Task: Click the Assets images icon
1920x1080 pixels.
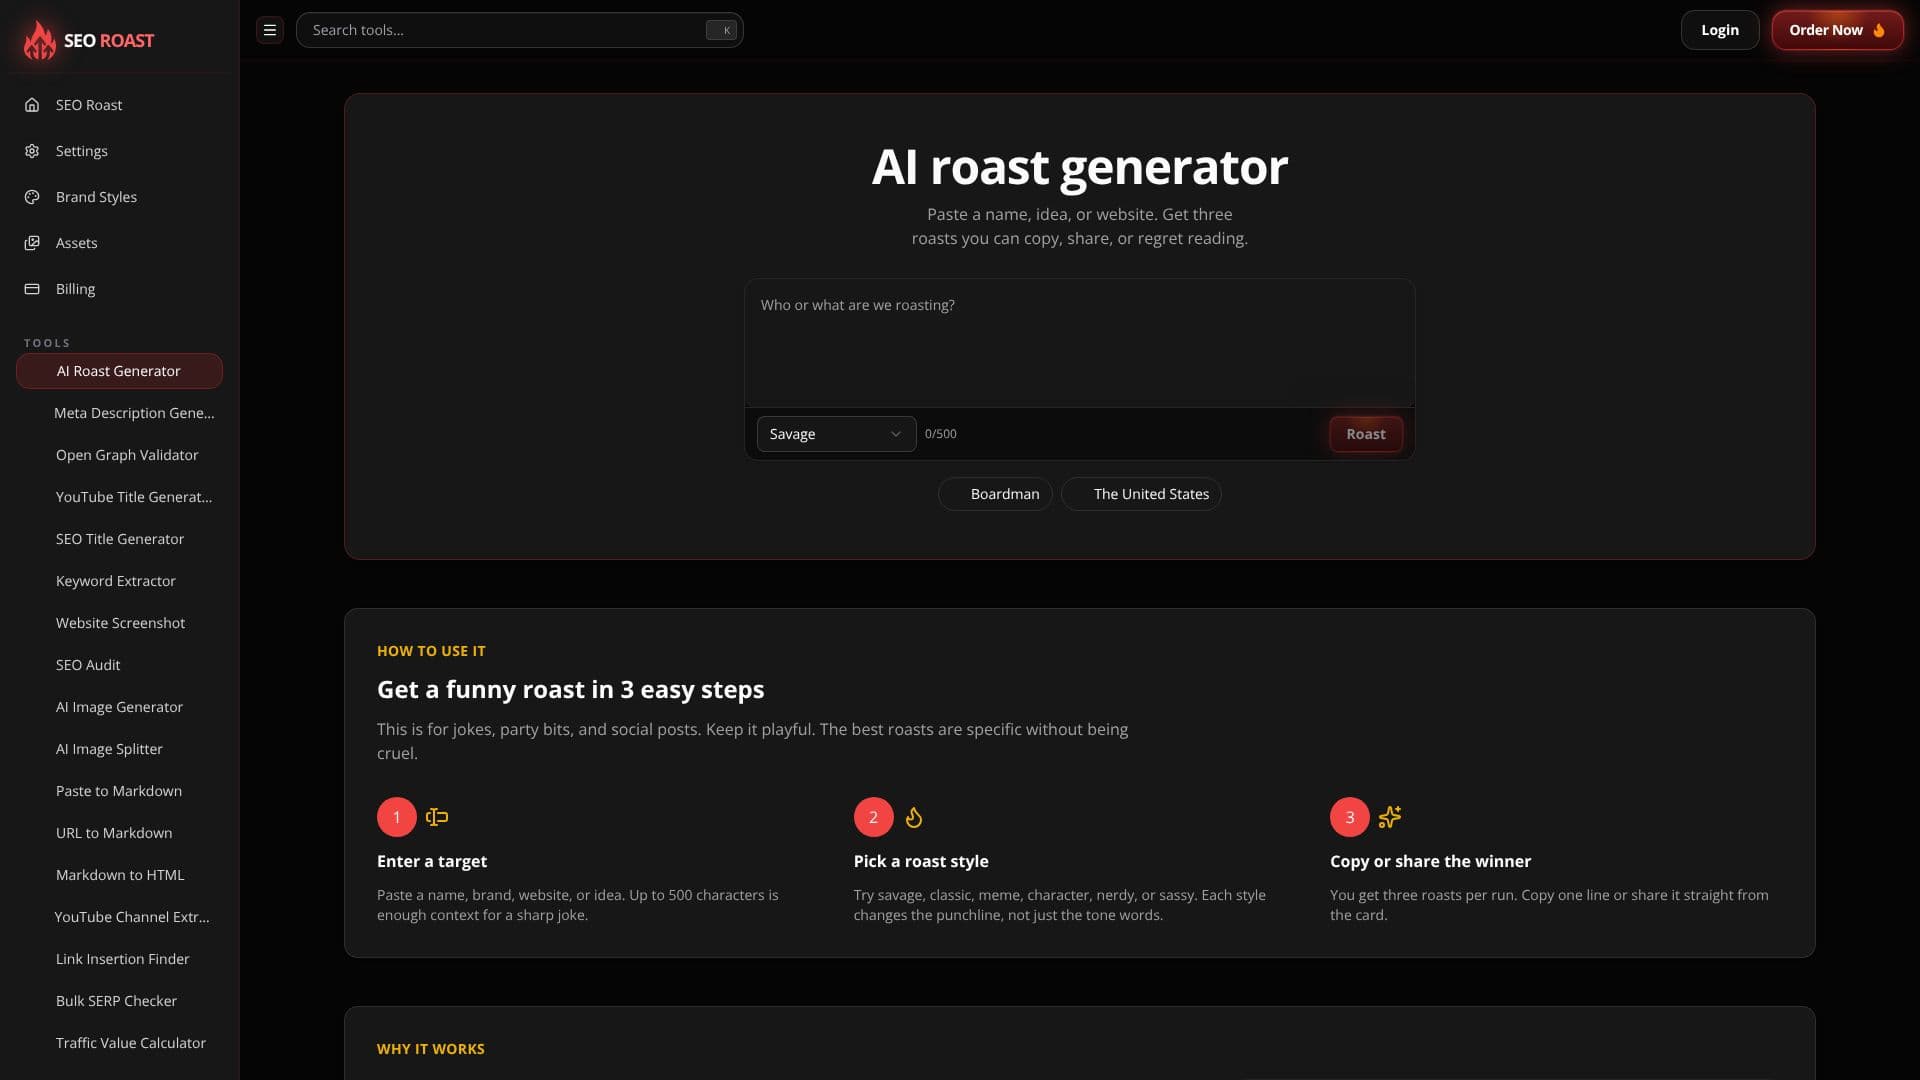Action: [x=32, y=243]
